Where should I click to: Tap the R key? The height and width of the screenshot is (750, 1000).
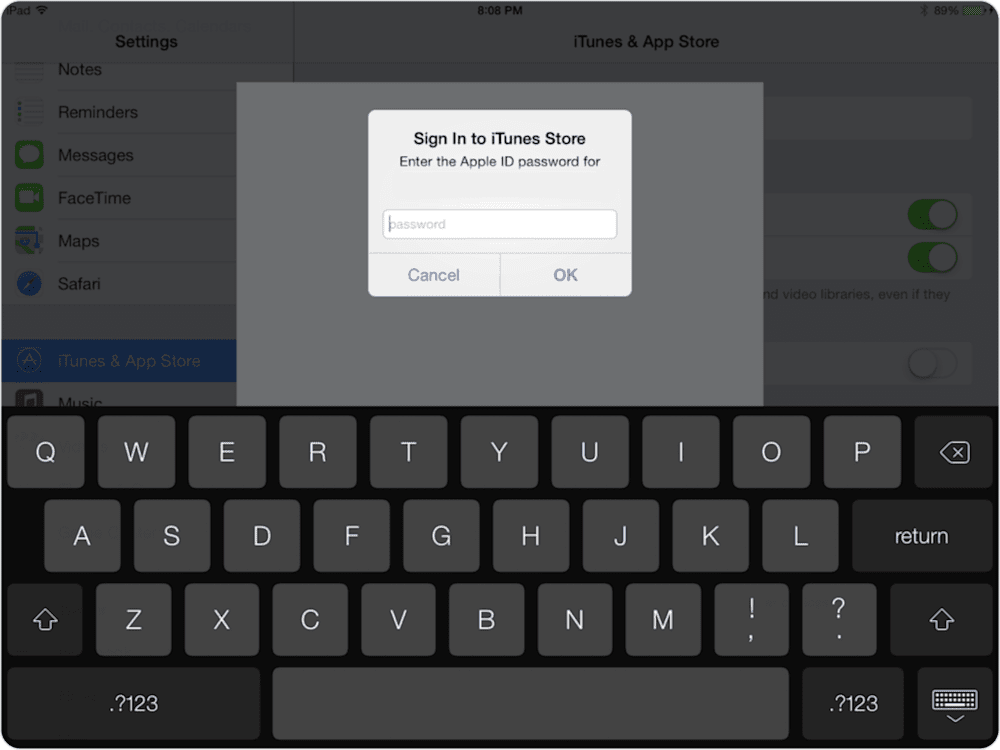click(318, 452)
